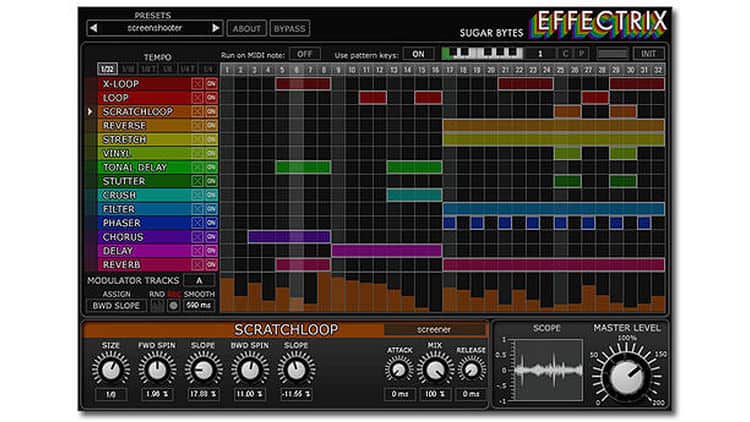Click the RND randomize modulator button
This screenshot has width=750, height=422.
tap(157, 305)
